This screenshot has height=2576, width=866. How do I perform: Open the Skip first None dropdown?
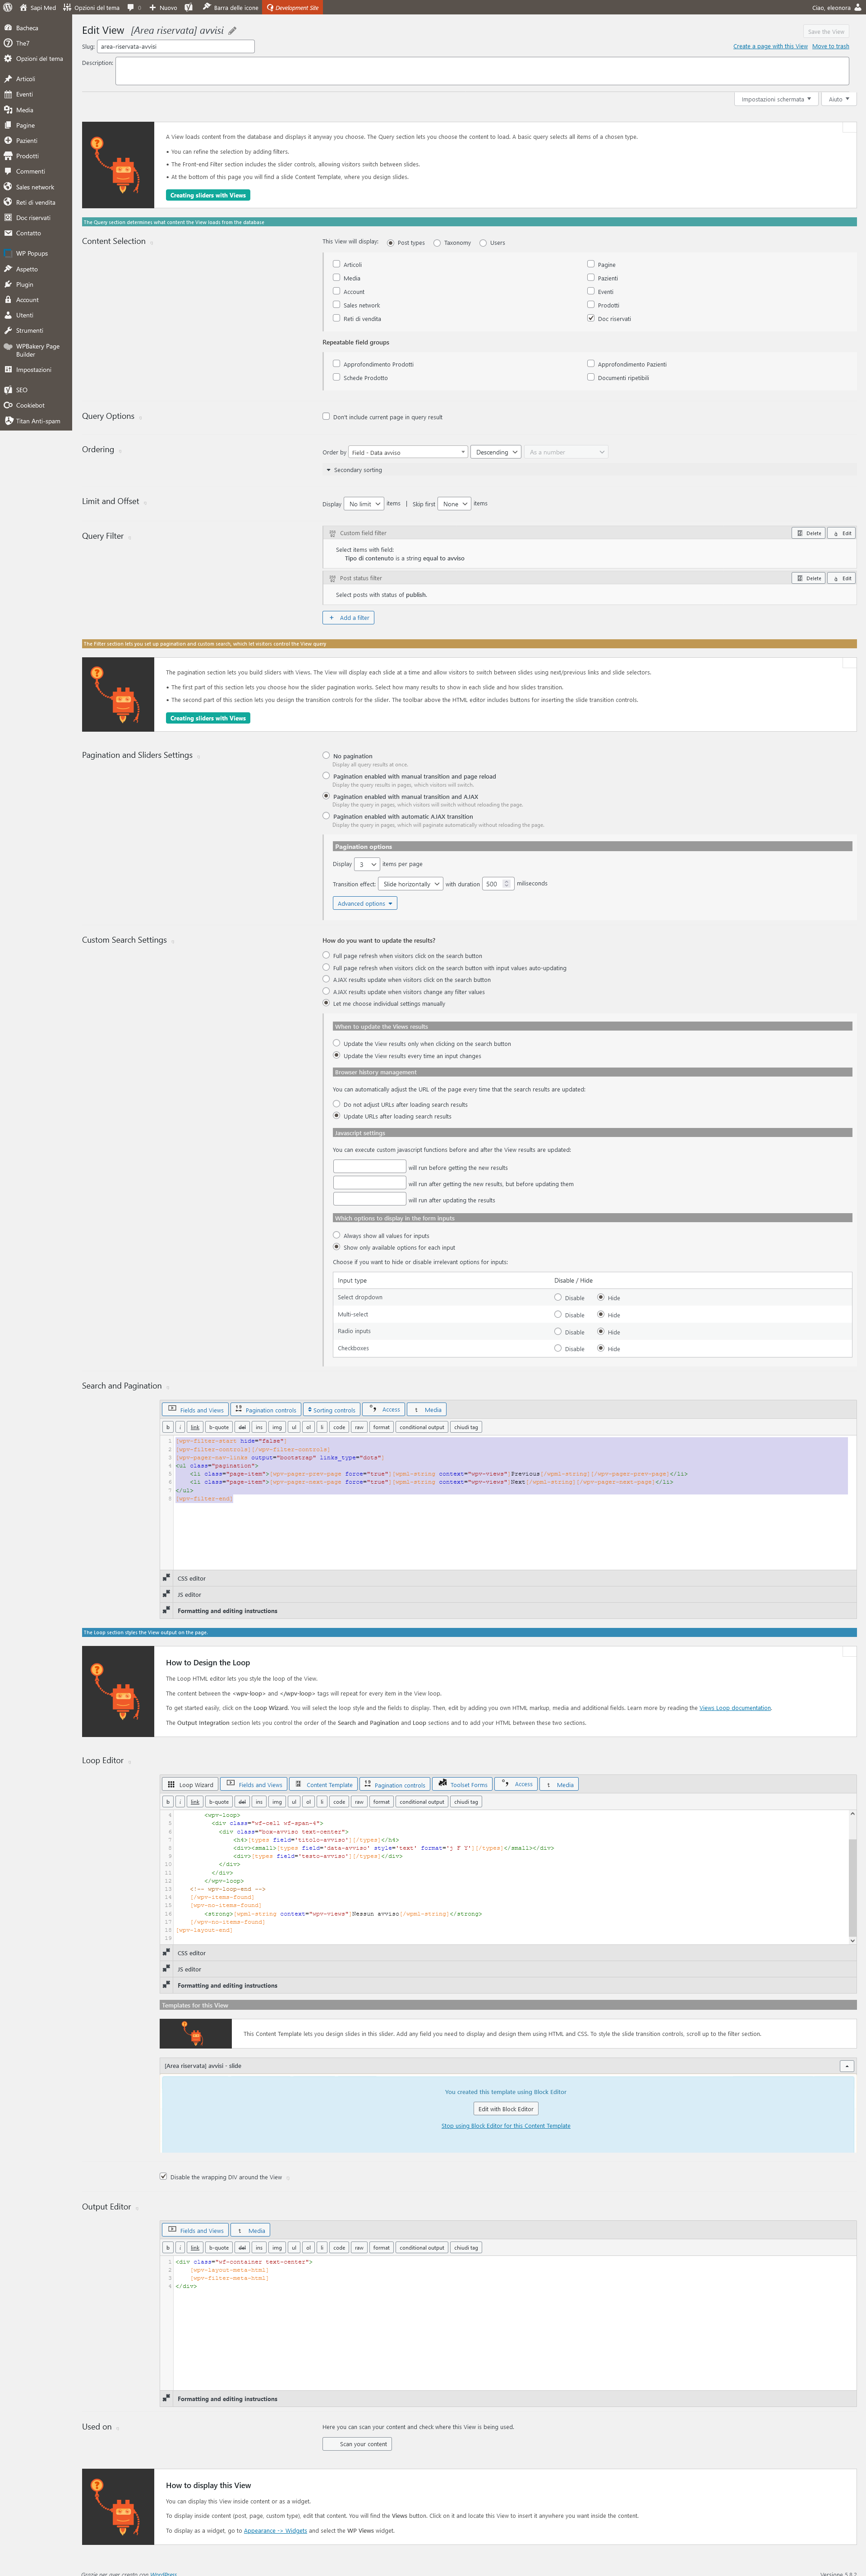[455, 504]
